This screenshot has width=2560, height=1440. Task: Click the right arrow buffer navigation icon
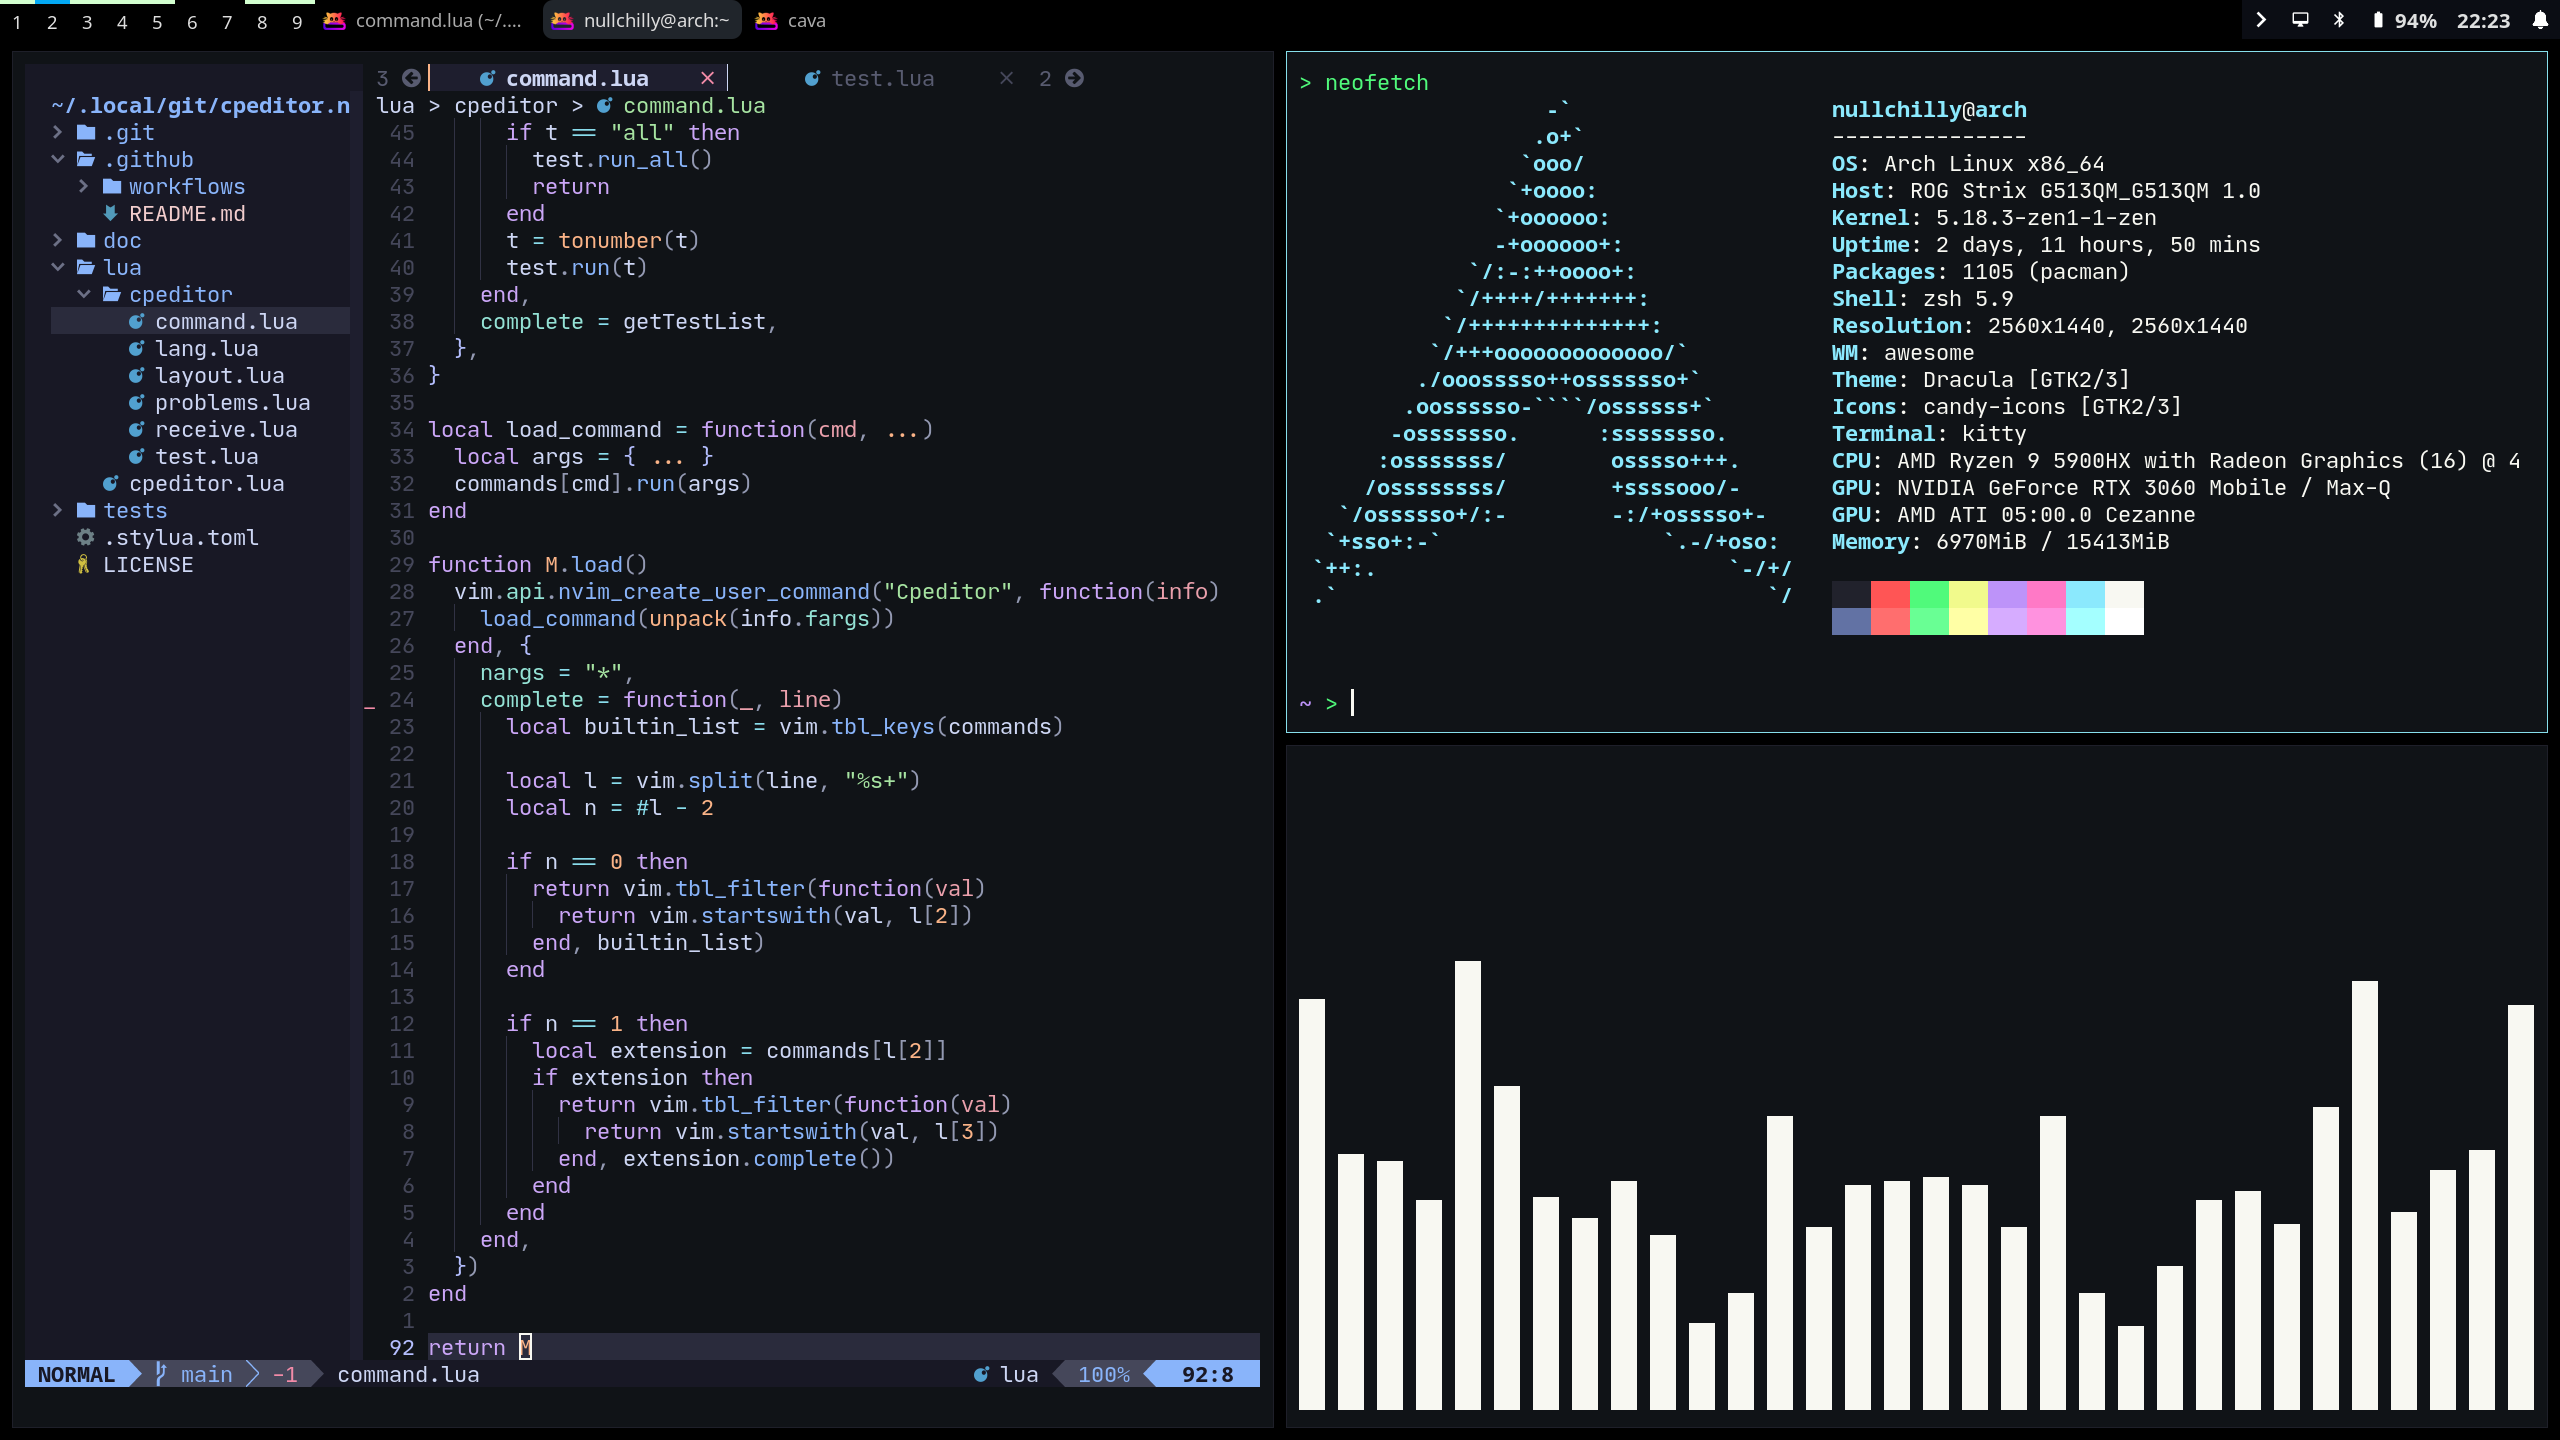[x=1074, y=78]
